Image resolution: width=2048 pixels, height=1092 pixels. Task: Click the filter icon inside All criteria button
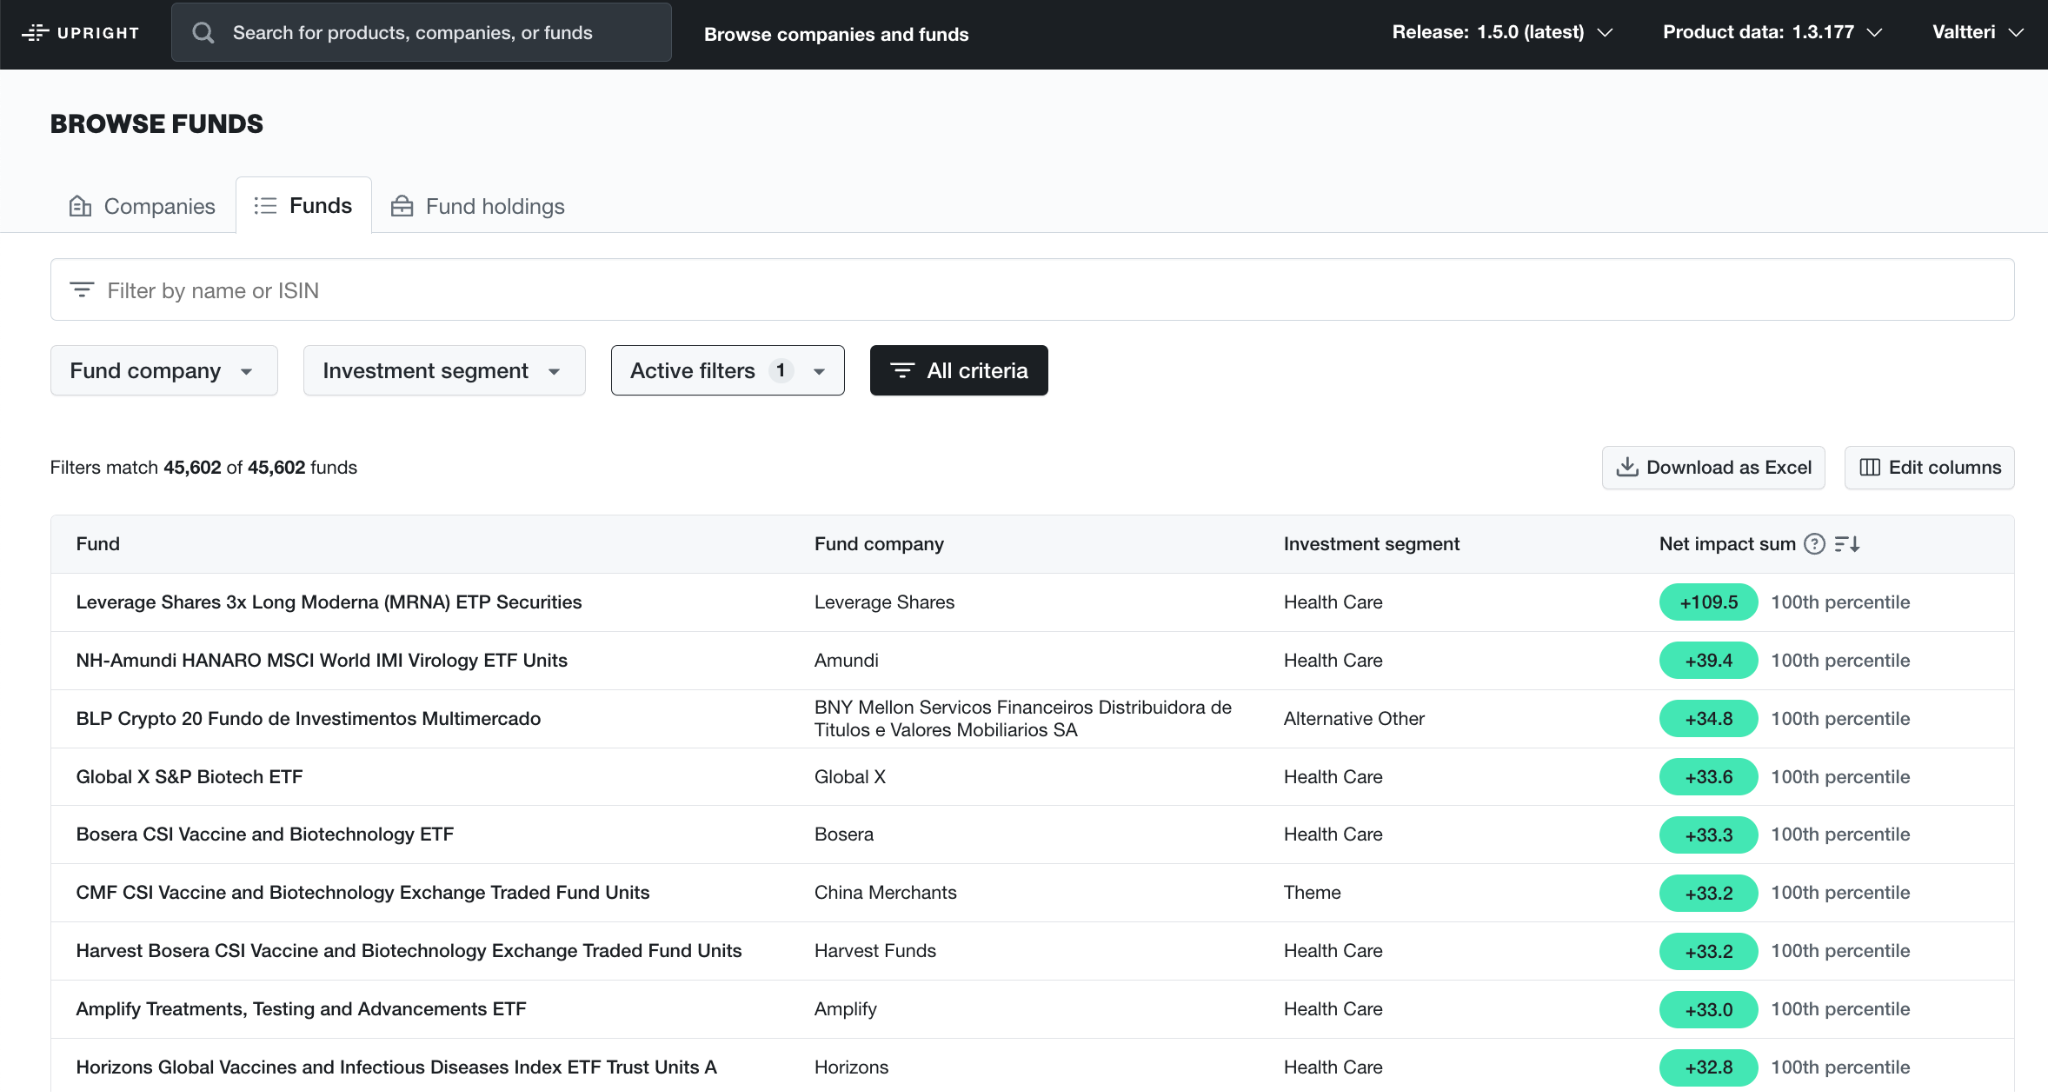pos(903,370)
